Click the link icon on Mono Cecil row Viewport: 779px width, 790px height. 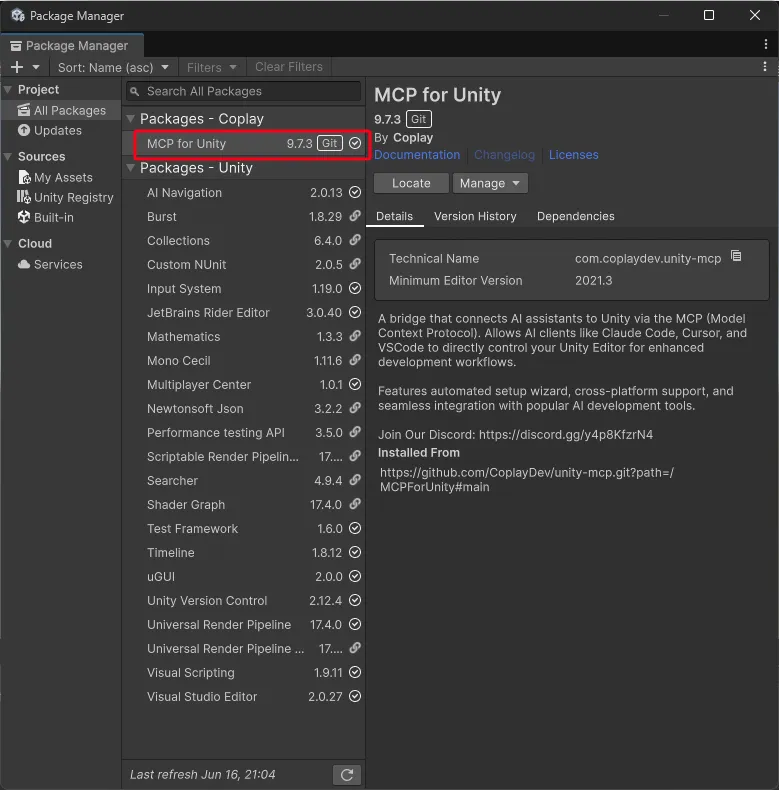[355, 361]
